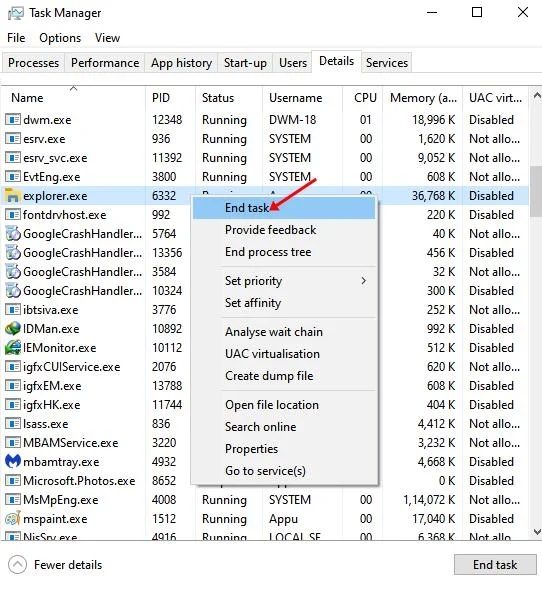This screenshot has width=542, height=589.
Task: Click the esrv_svc.exe process icon
Action: click(x=13, y=158)
